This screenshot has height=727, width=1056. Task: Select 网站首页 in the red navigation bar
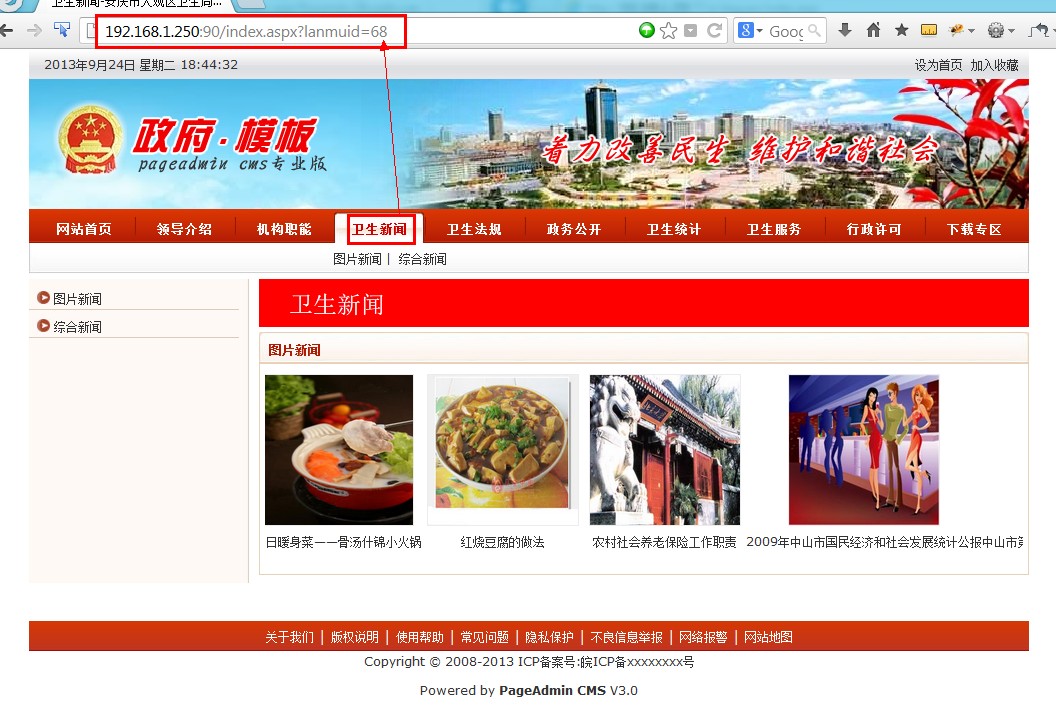click(x=84, y=229)
